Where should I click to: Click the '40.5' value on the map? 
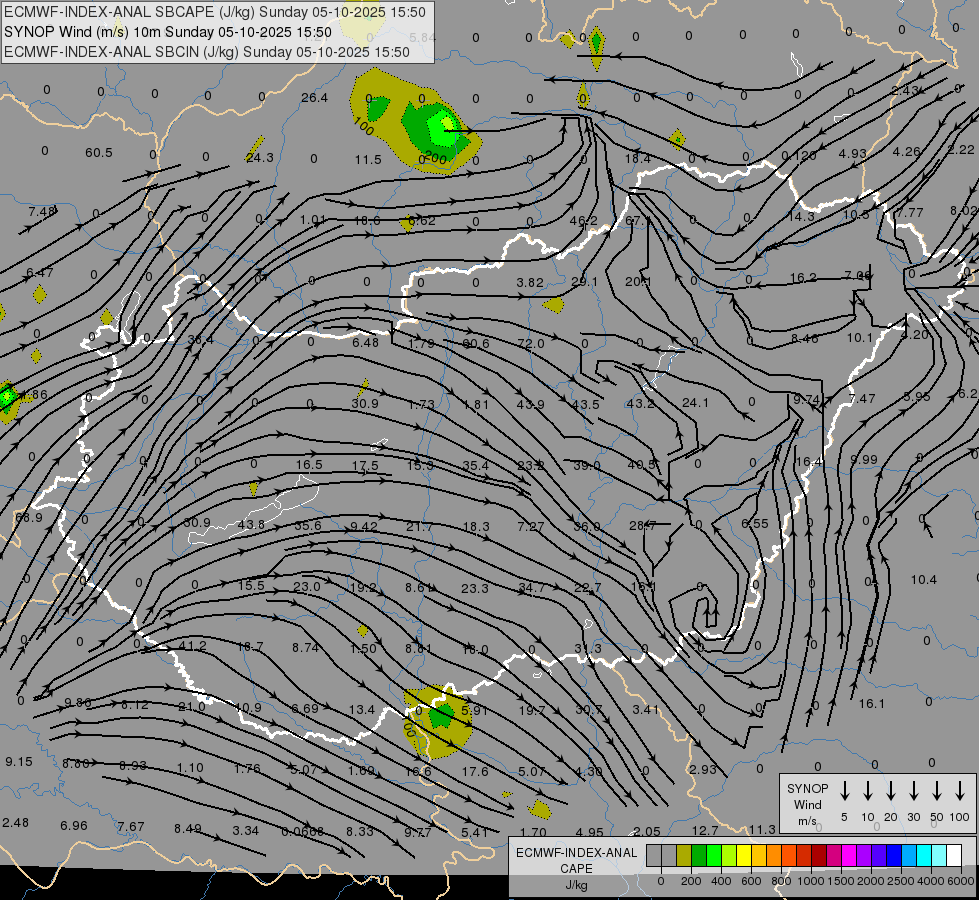[x=641, y=465]
